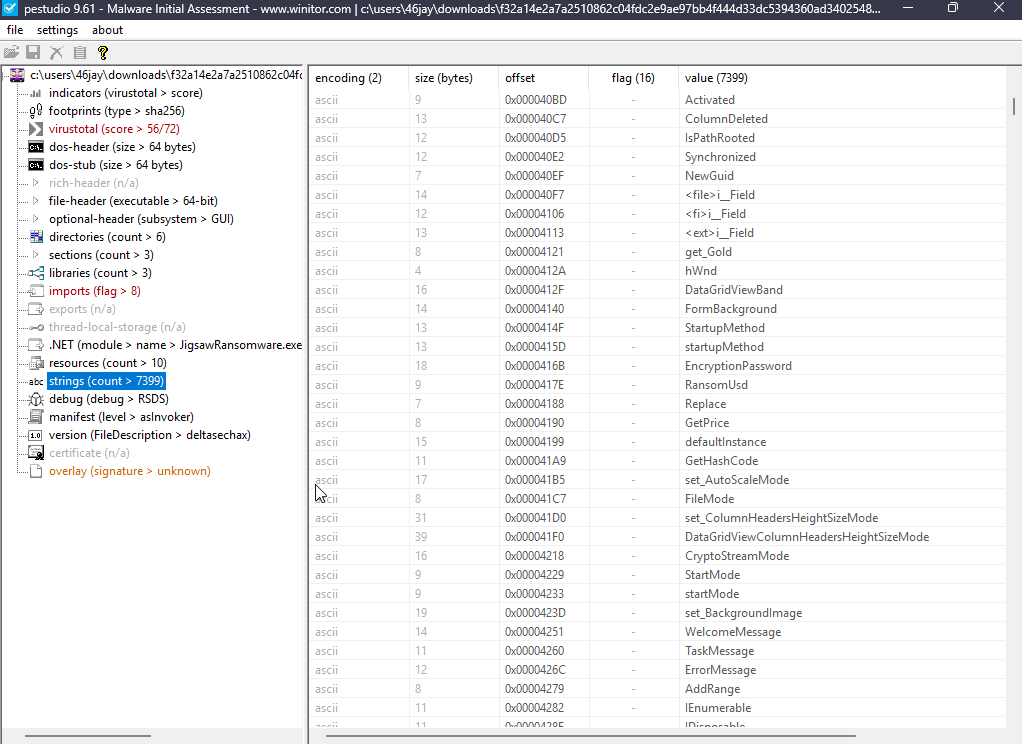Screen dimensions: 1022x744
Task: Open the file menu
Action: coord(15,30)
